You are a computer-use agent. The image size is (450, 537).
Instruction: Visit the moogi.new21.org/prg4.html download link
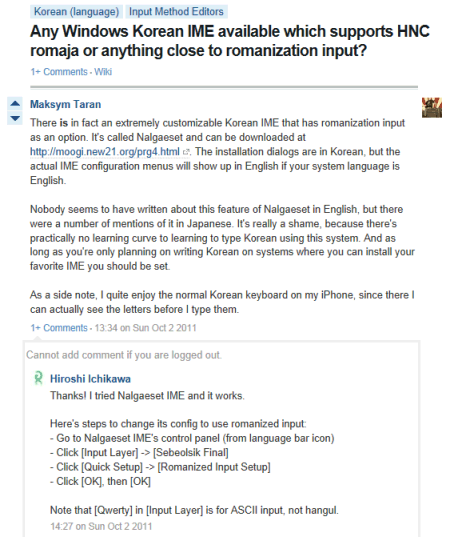pyautogui.click(x=105, y=152)
